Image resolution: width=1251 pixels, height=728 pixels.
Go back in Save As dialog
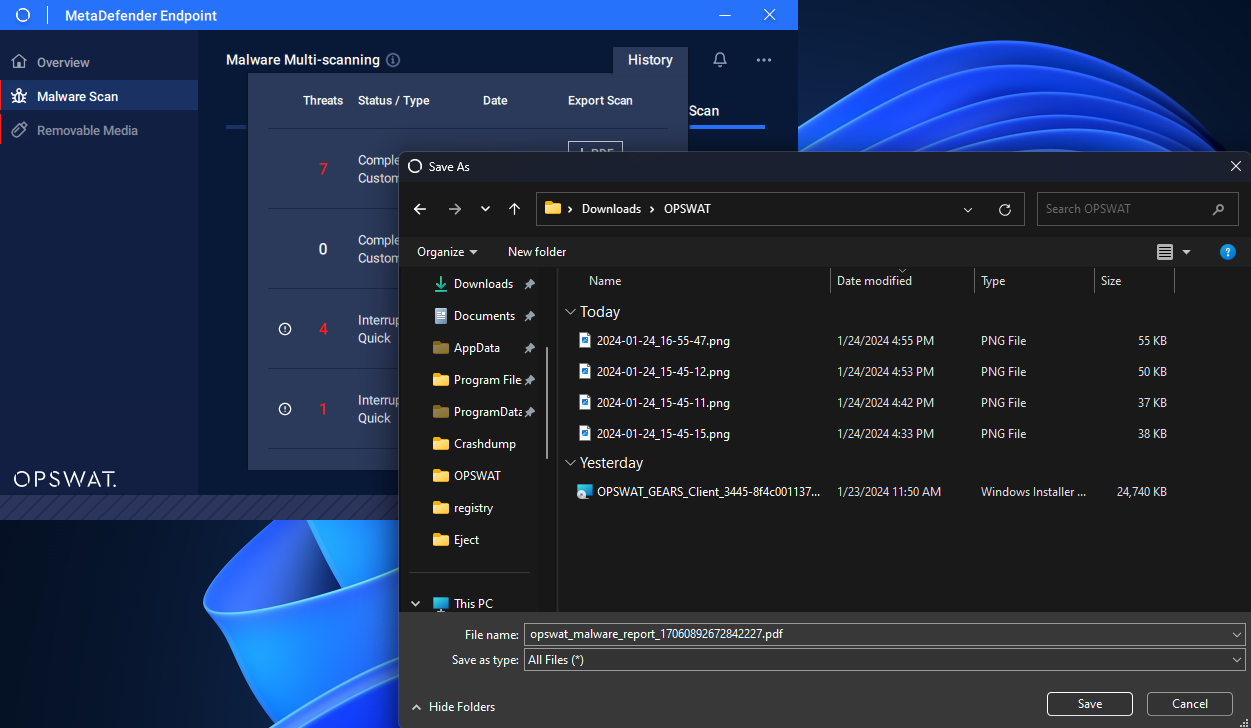(420, 209)
